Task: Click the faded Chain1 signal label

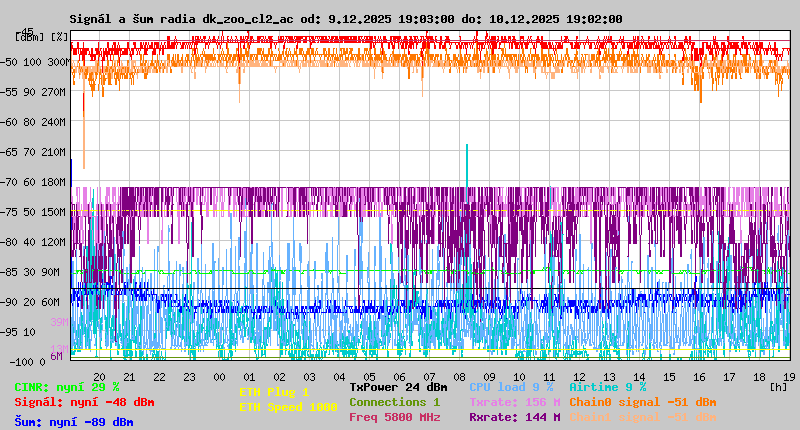Action: click(643, 417)
